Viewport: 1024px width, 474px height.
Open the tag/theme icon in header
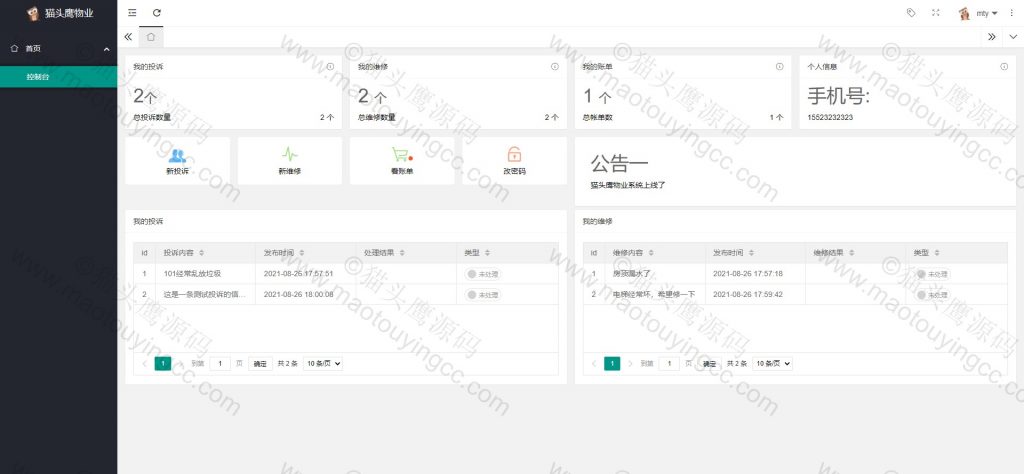910,13
